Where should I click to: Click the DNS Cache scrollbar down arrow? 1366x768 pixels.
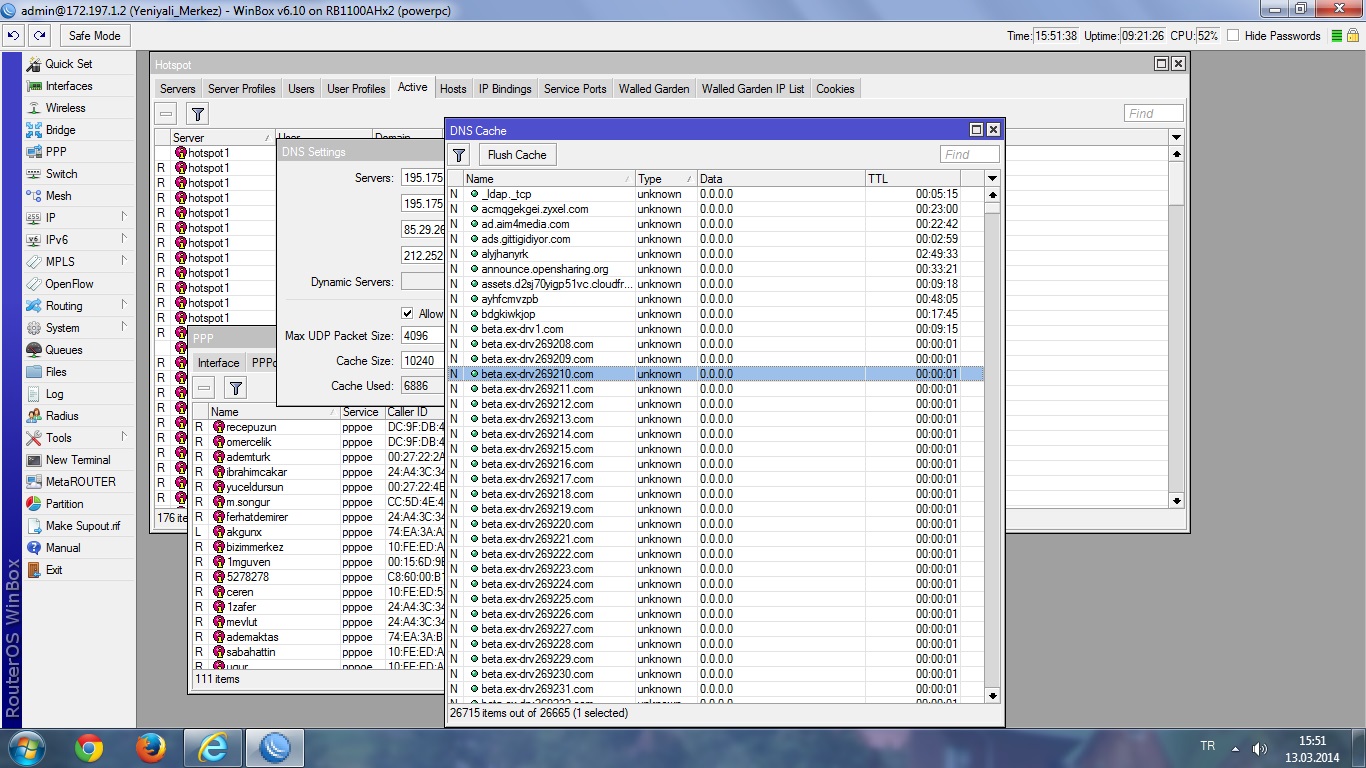pyautogui.click(x=992, y=695)
